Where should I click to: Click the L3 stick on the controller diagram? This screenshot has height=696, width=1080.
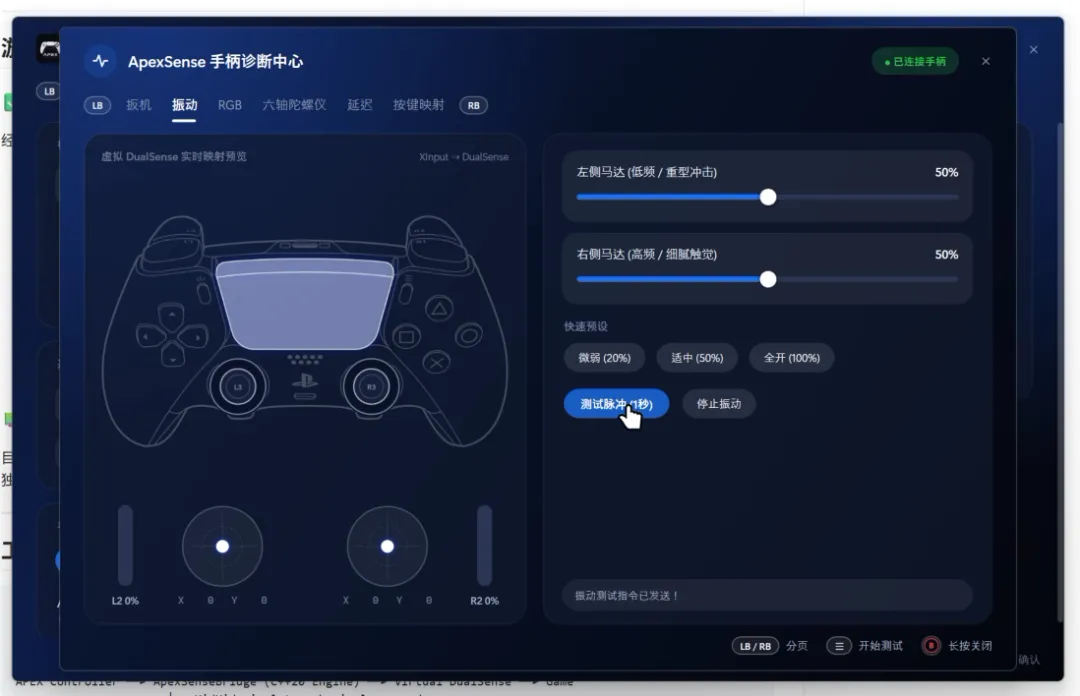(x=238, y=387)
